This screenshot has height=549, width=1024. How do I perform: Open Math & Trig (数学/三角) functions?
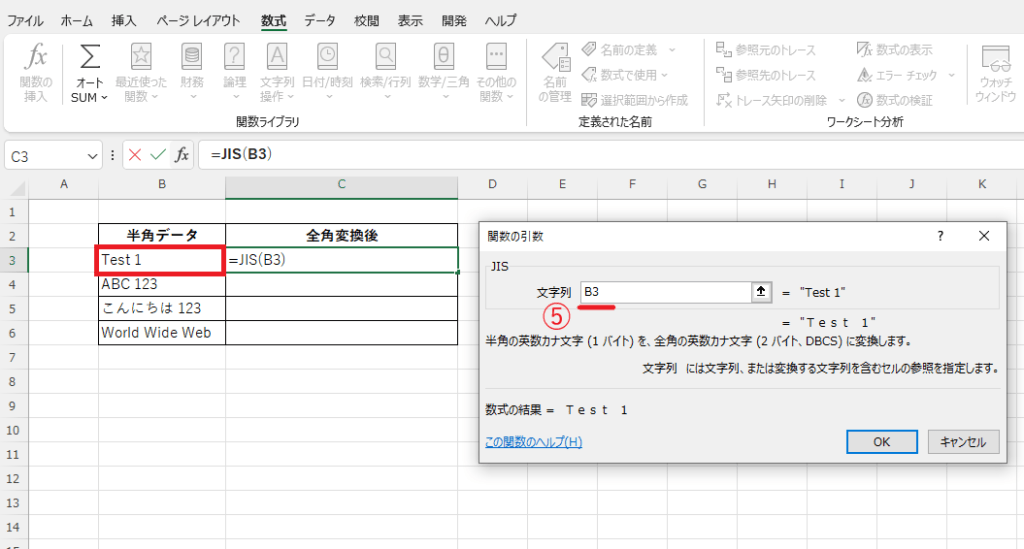coord(444,72)
